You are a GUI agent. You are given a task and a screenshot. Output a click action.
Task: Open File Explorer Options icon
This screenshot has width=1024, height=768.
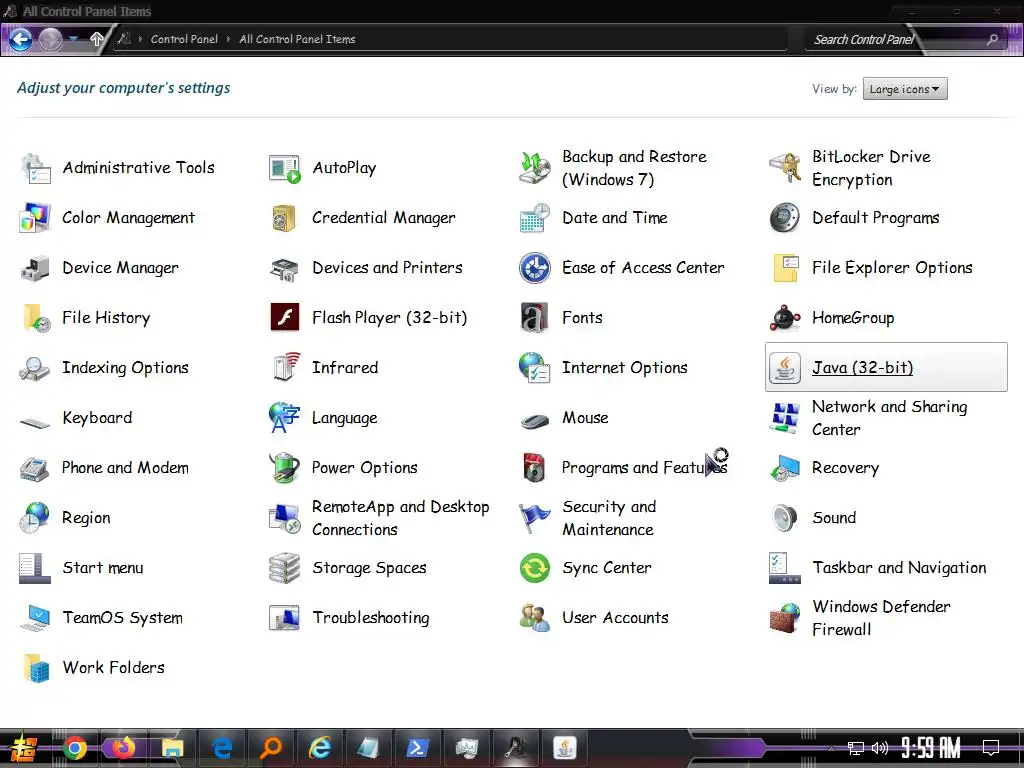(786, 268)
